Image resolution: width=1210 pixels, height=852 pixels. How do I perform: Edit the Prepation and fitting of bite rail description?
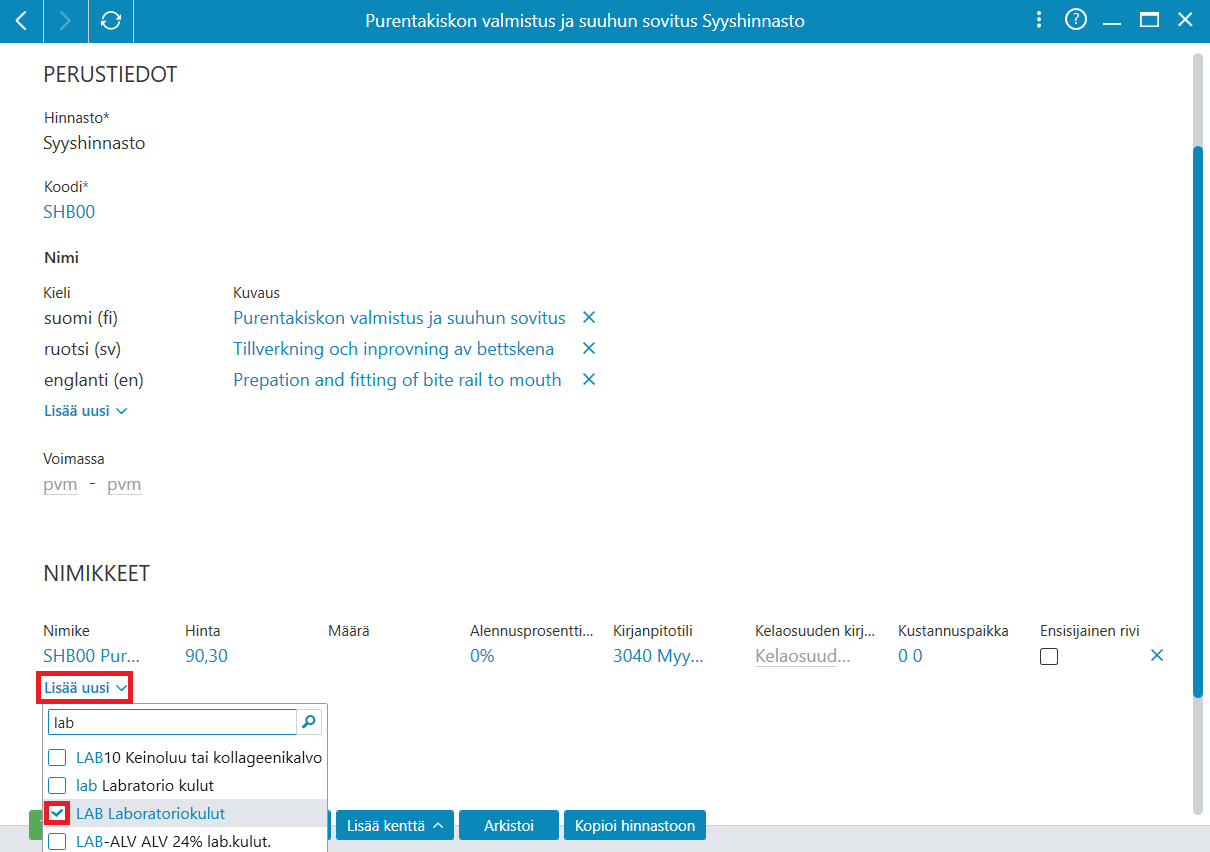point(397,380)
